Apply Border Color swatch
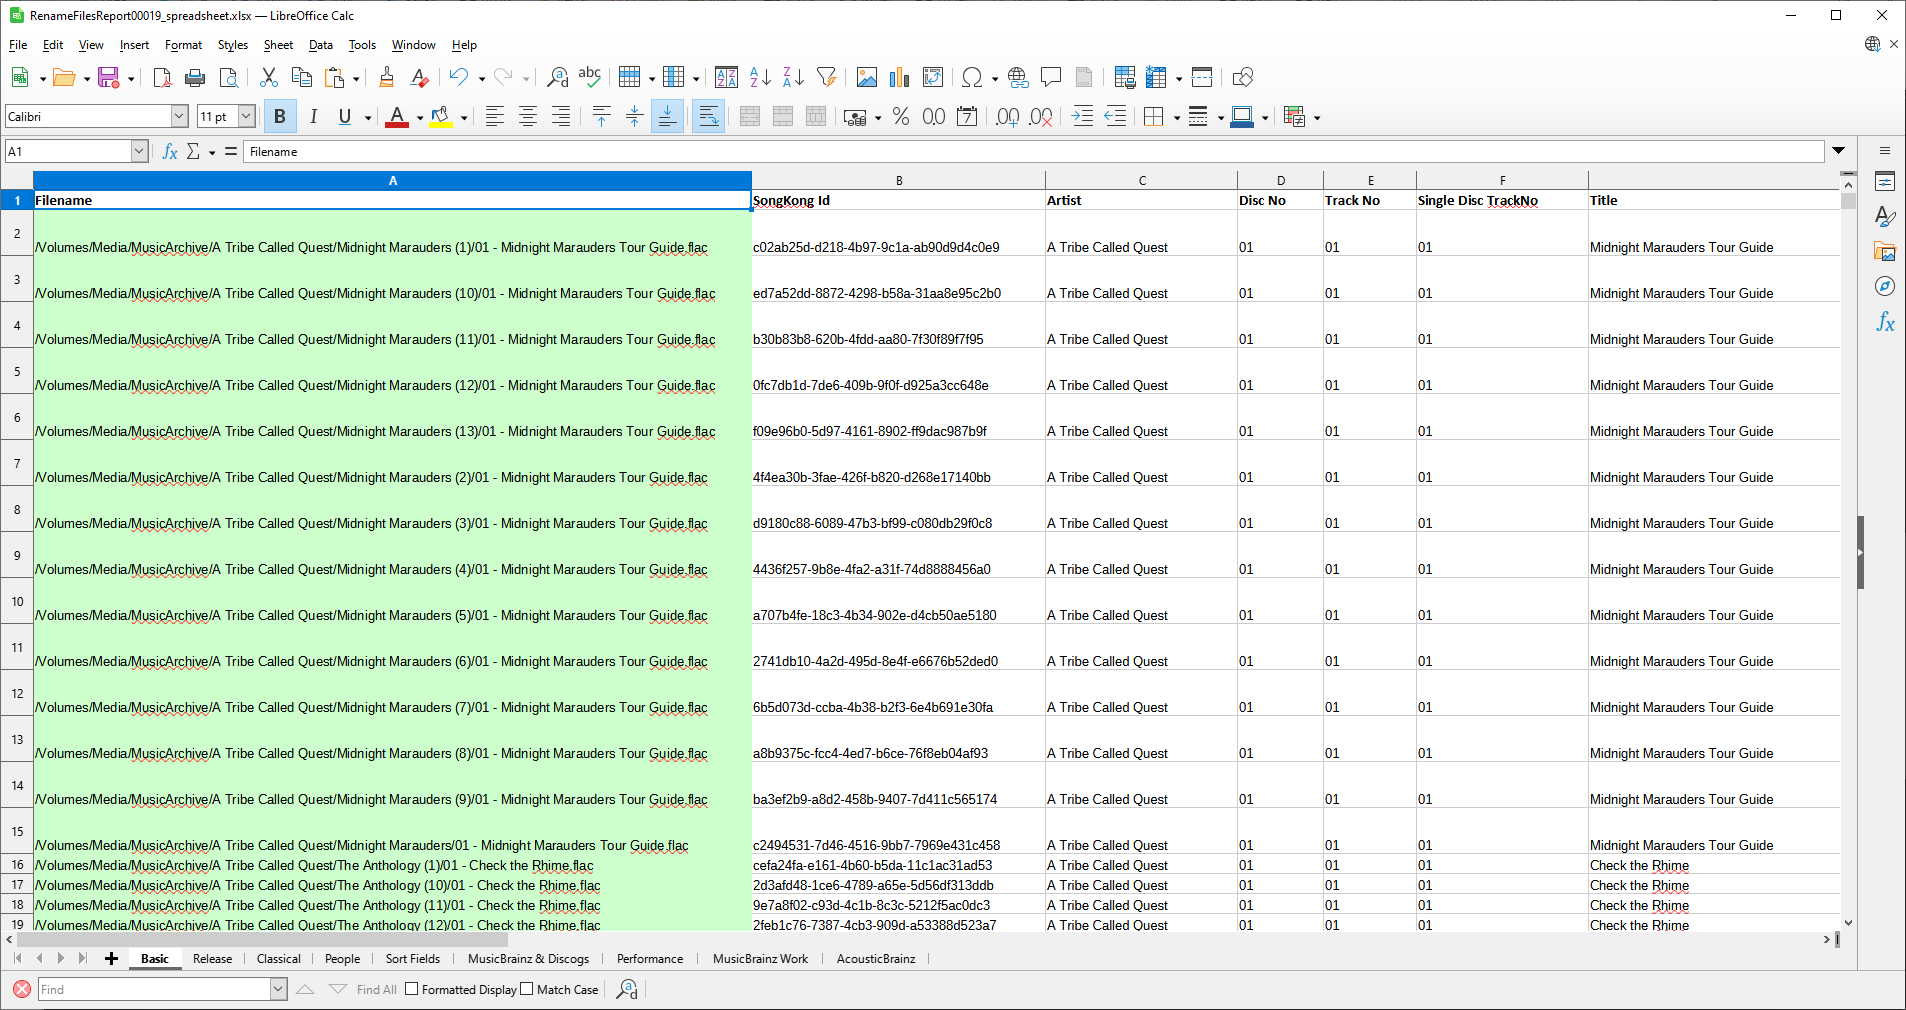The height and width of the screenshot is (1010, 1906). (1242, 117)
